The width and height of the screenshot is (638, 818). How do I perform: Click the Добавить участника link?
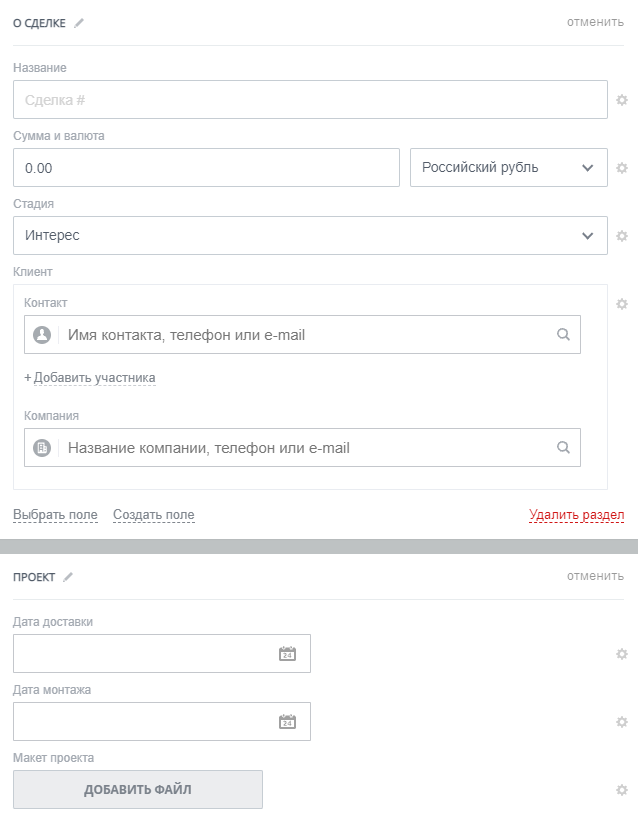[x=90, y=378]
